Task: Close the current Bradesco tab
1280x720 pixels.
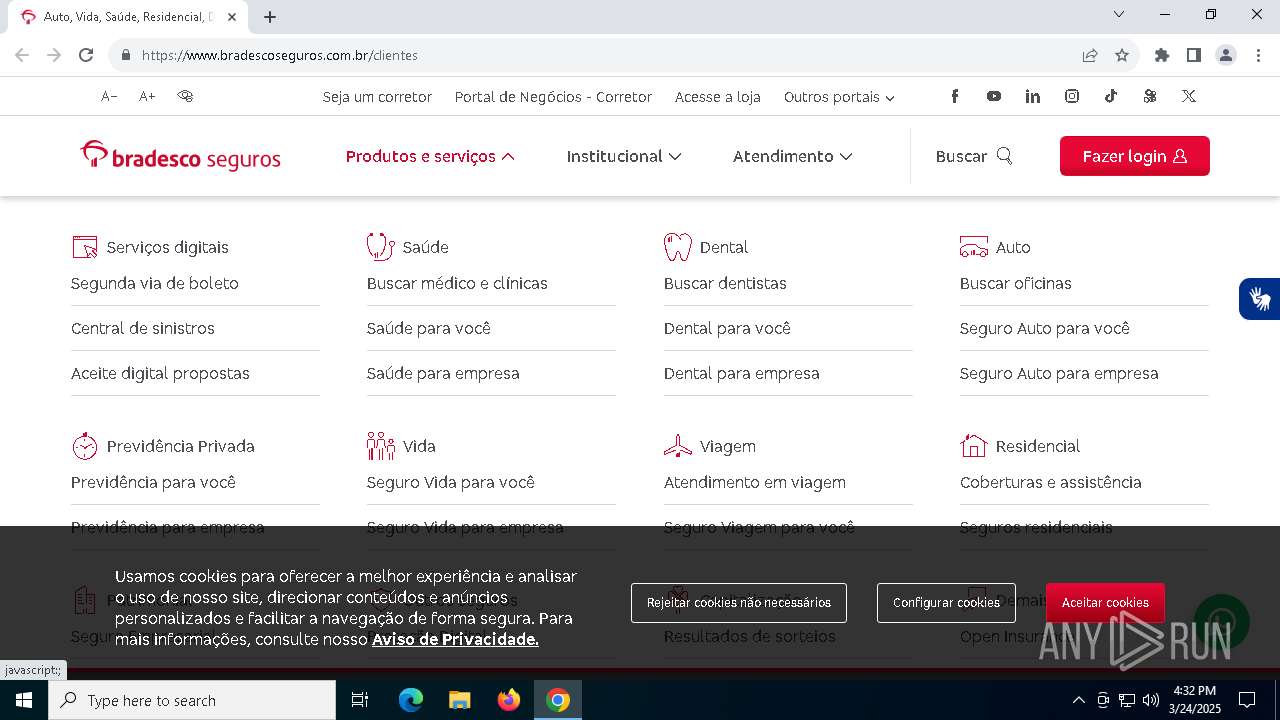Action: click(232, 16)
